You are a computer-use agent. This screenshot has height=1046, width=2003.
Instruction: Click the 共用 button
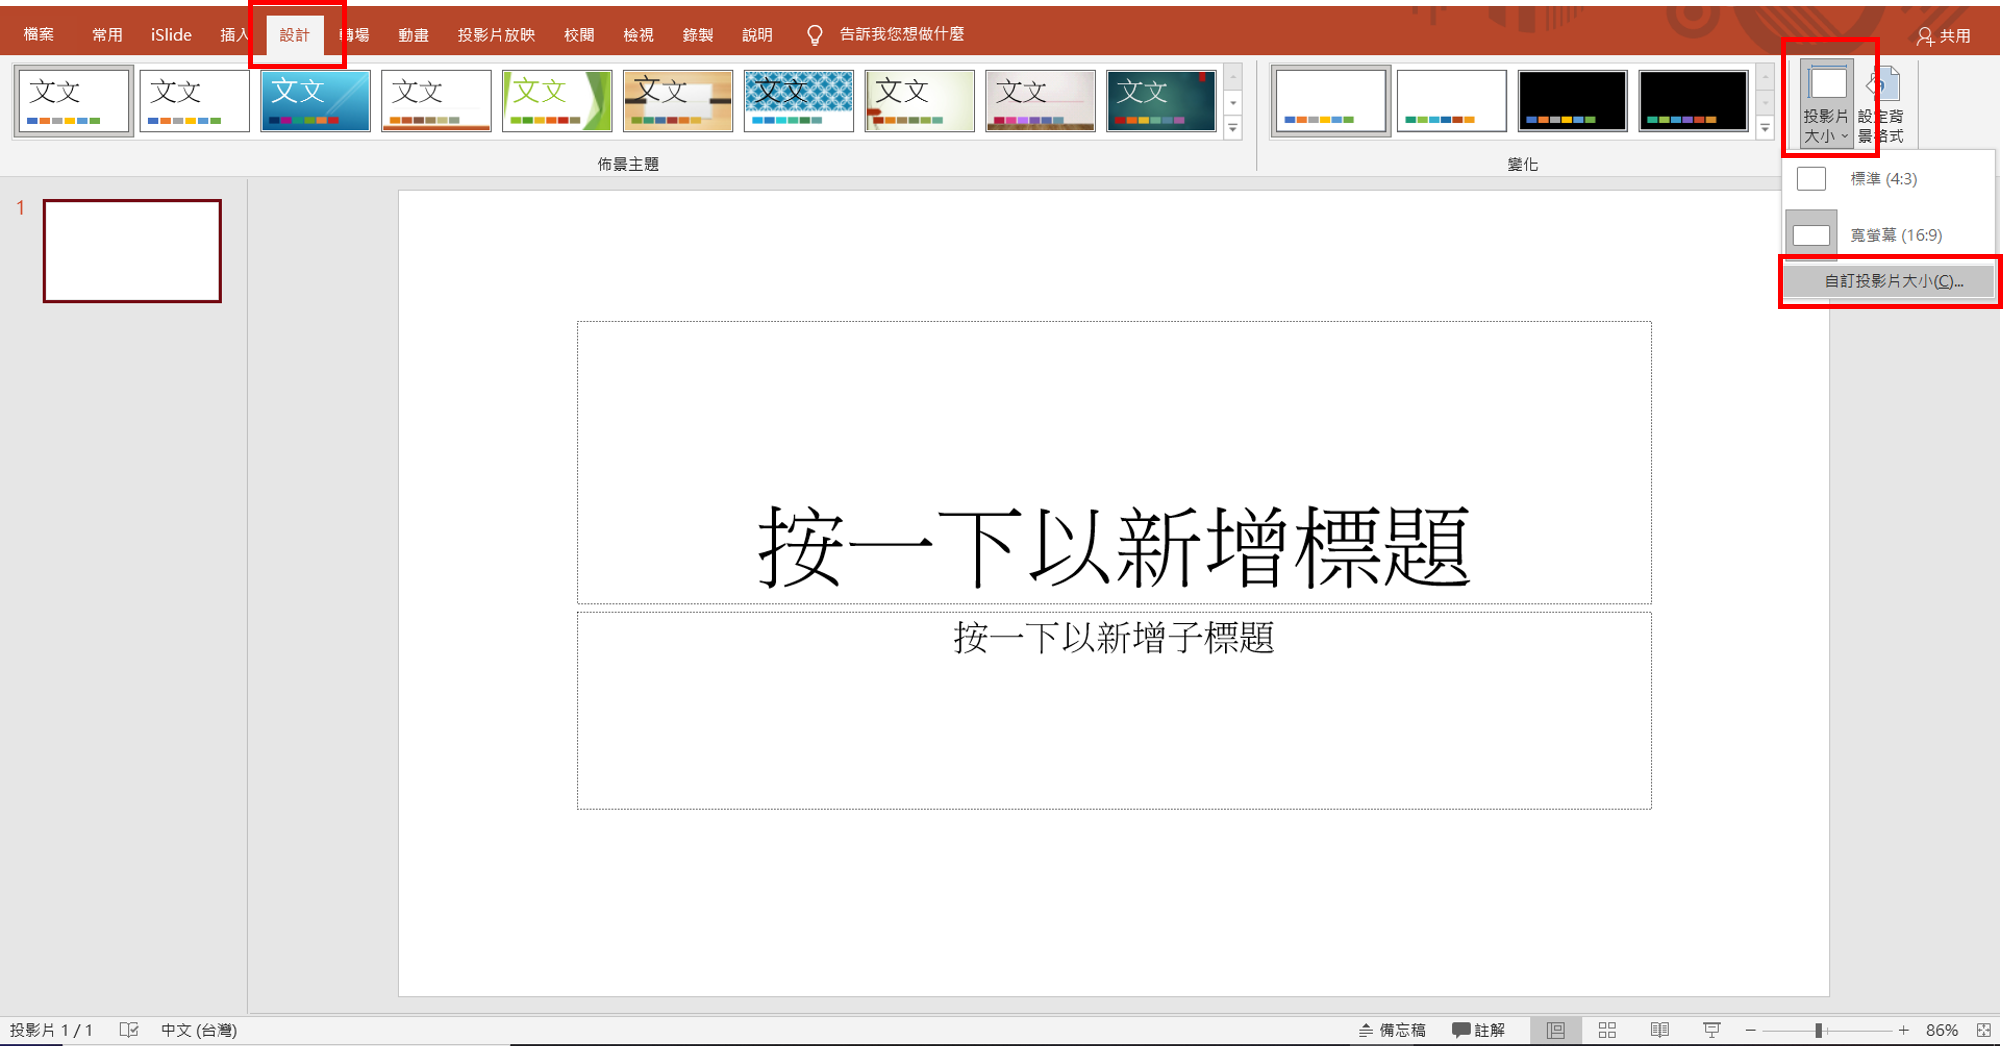pos(1944,33)
